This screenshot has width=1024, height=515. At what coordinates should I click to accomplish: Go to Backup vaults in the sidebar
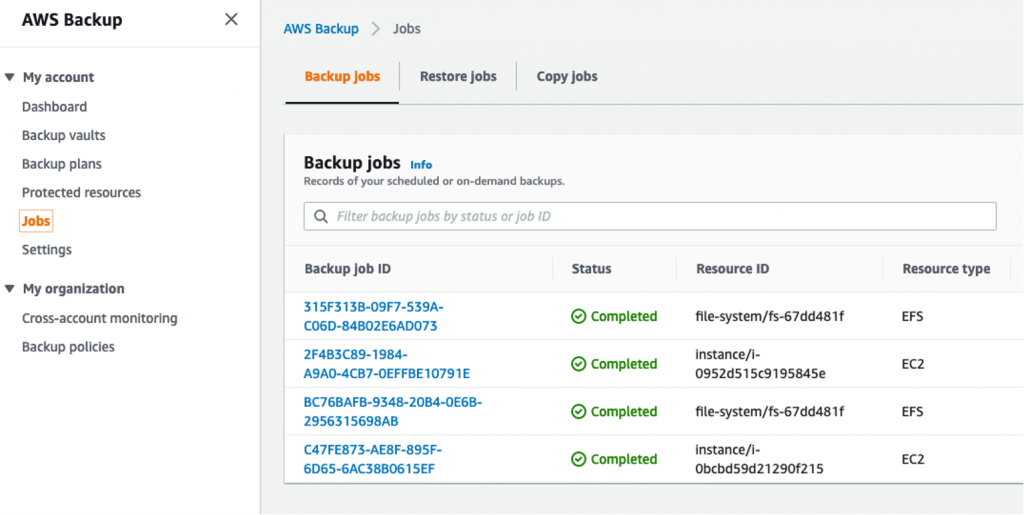[63, 135]
